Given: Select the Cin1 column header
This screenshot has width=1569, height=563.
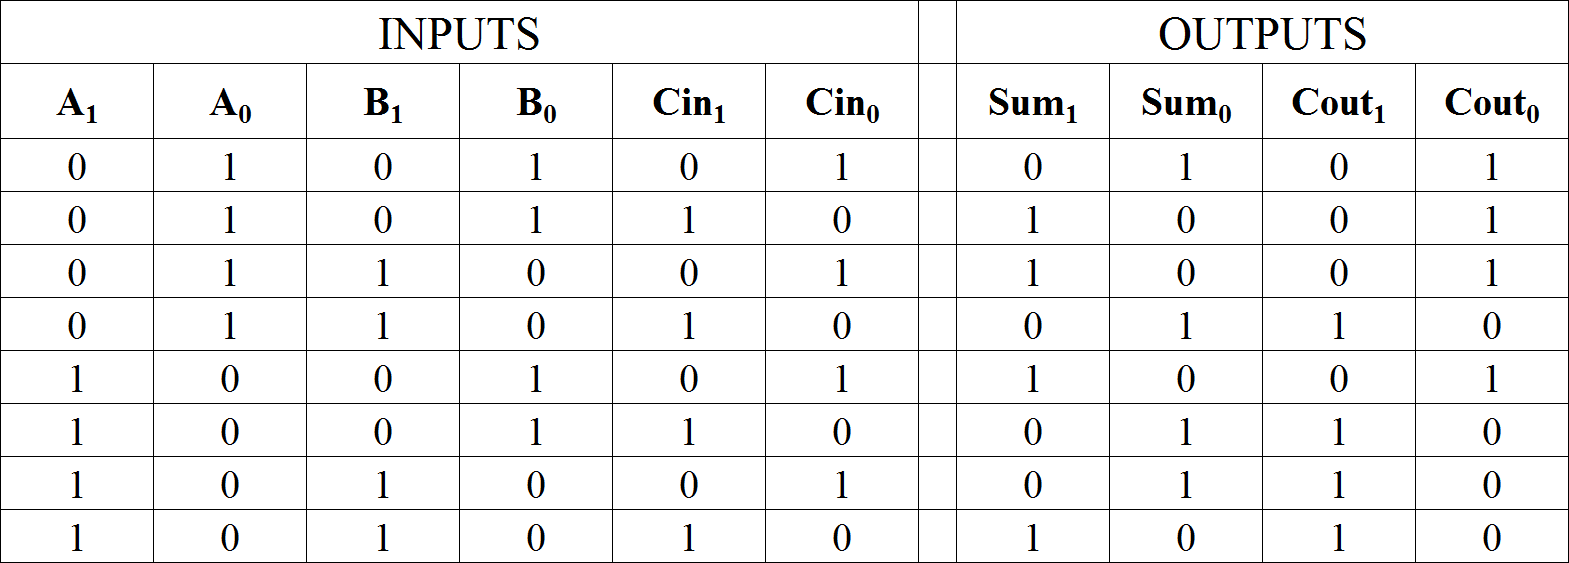Looking at the screenshot, I should [x=689, y=103].
